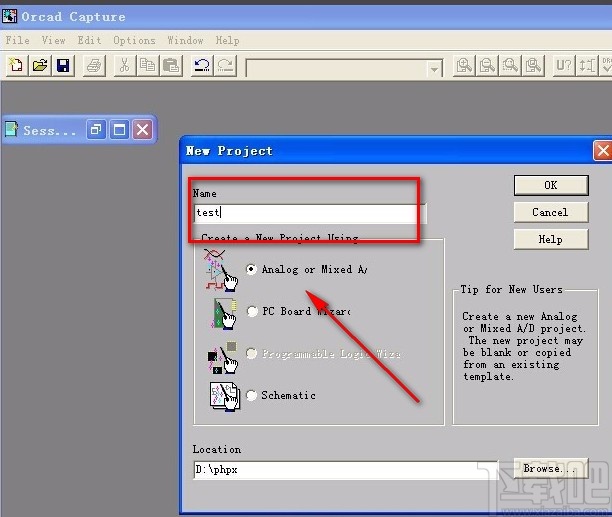The width and height of the screenshot is (612, 517).
Task: Maximize the Session log window
Action: [119, 129]
